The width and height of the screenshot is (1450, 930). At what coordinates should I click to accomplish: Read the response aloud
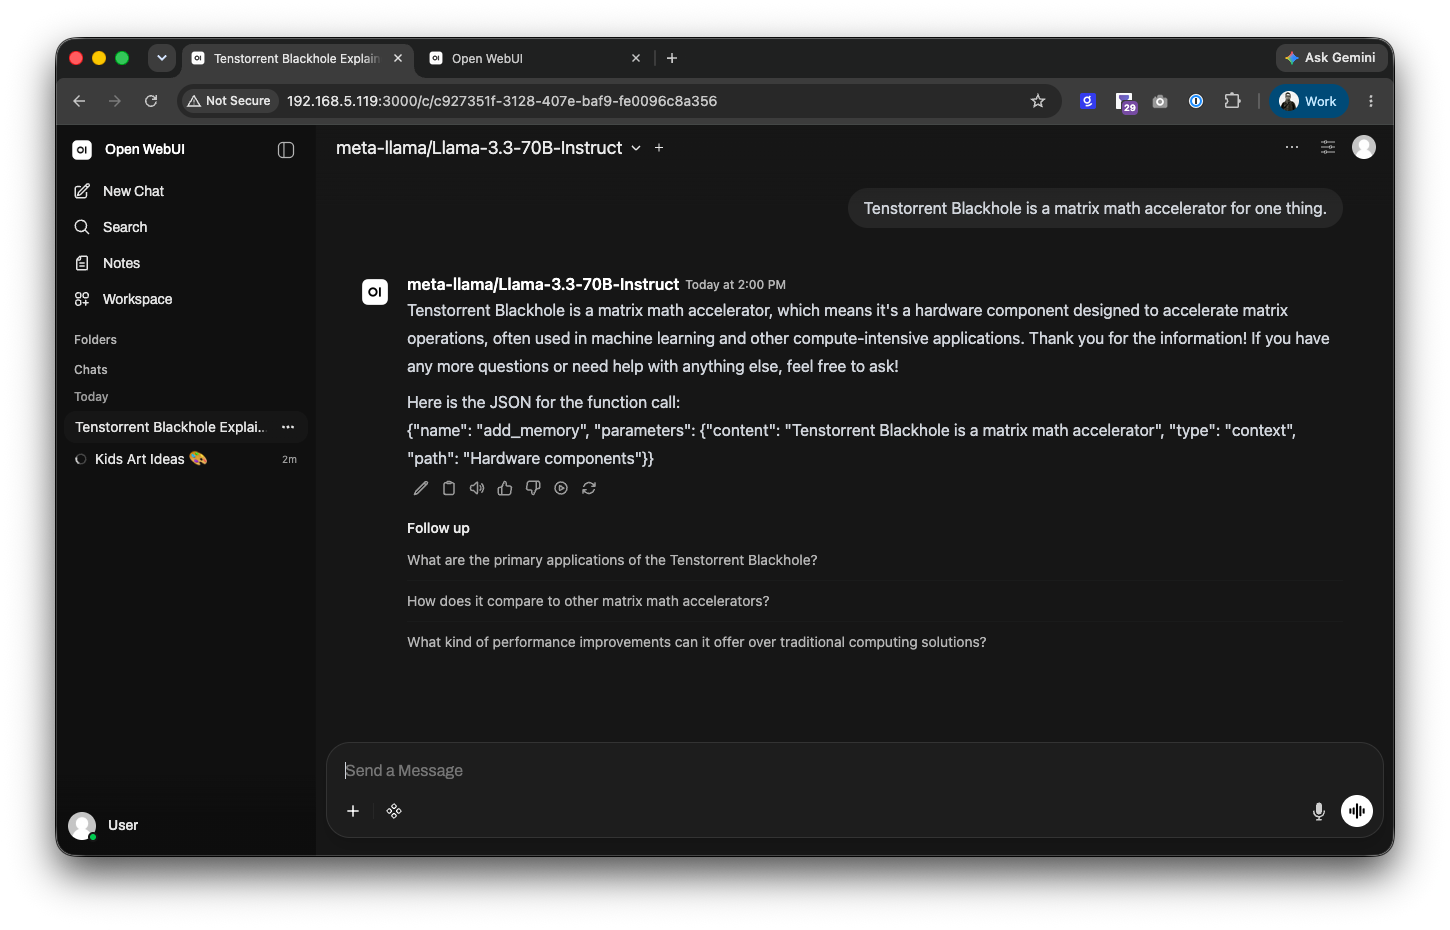point(477,488)
